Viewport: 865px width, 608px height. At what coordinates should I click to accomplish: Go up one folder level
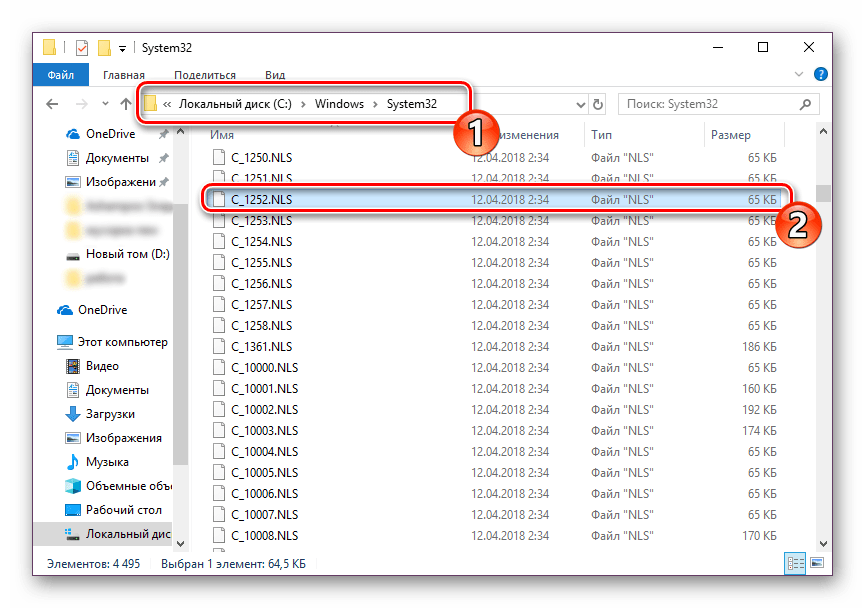tap(126, 104)
